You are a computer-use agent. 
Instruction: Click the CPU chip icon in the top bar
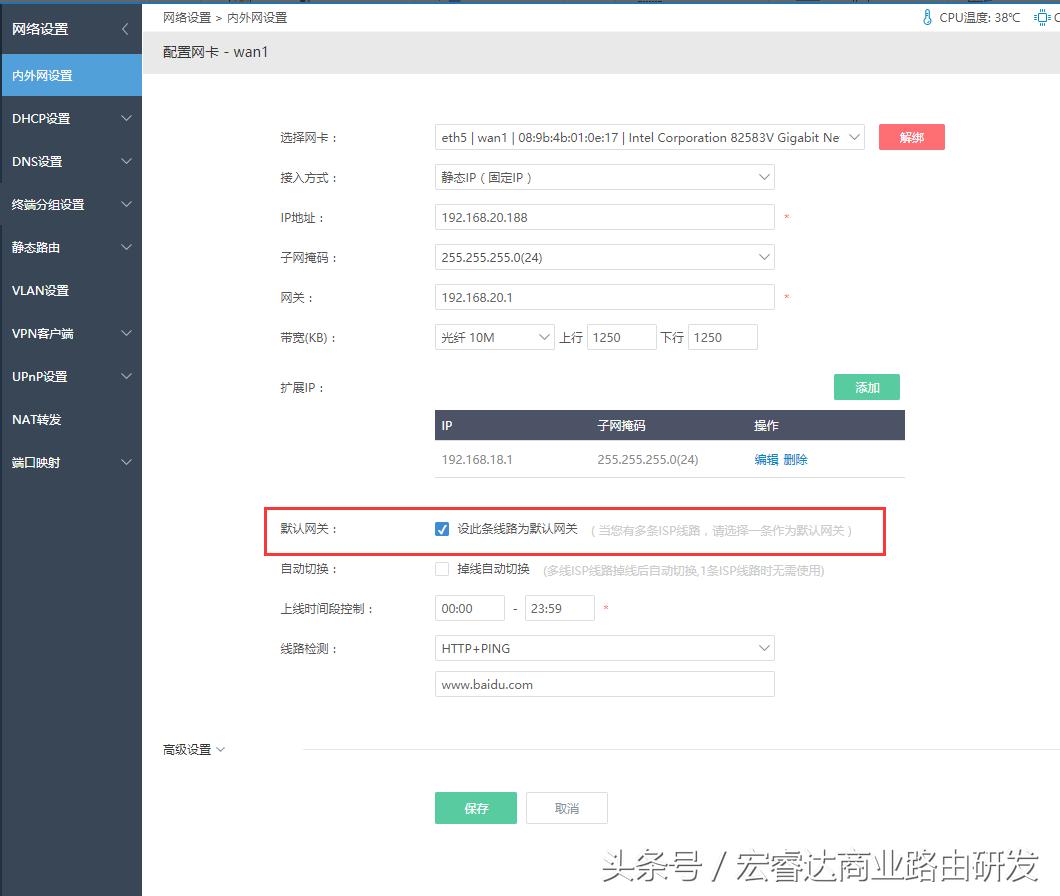coord(1042,16)
